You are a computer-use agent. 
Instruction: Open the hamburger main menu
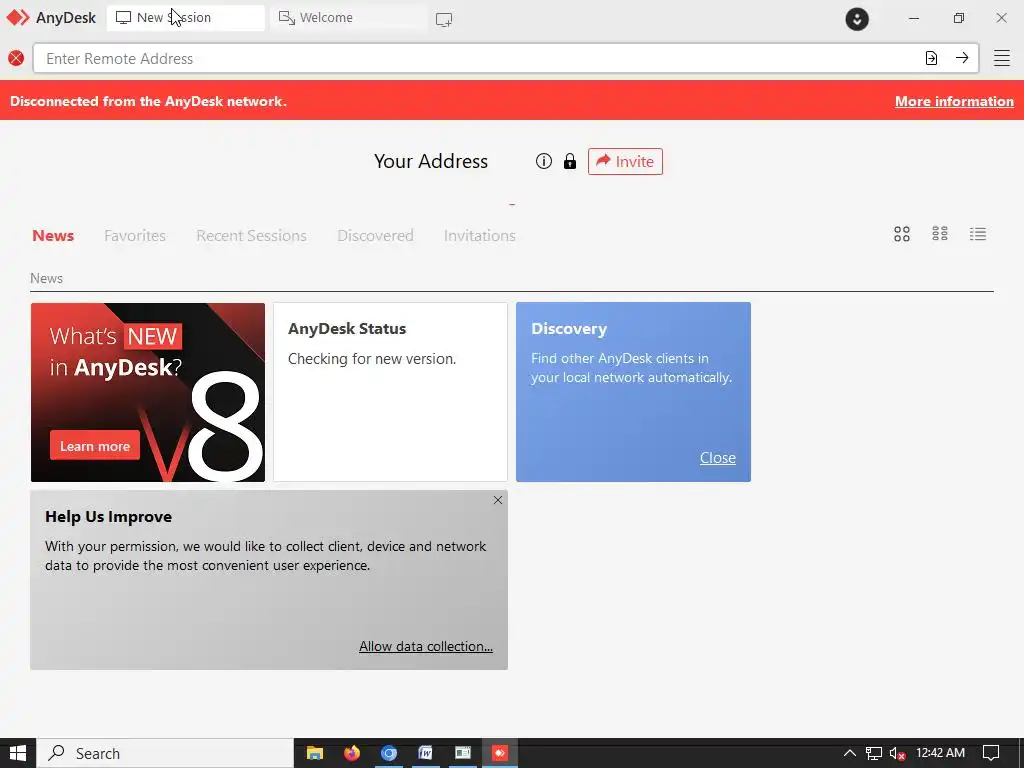tap(1002, 58)
